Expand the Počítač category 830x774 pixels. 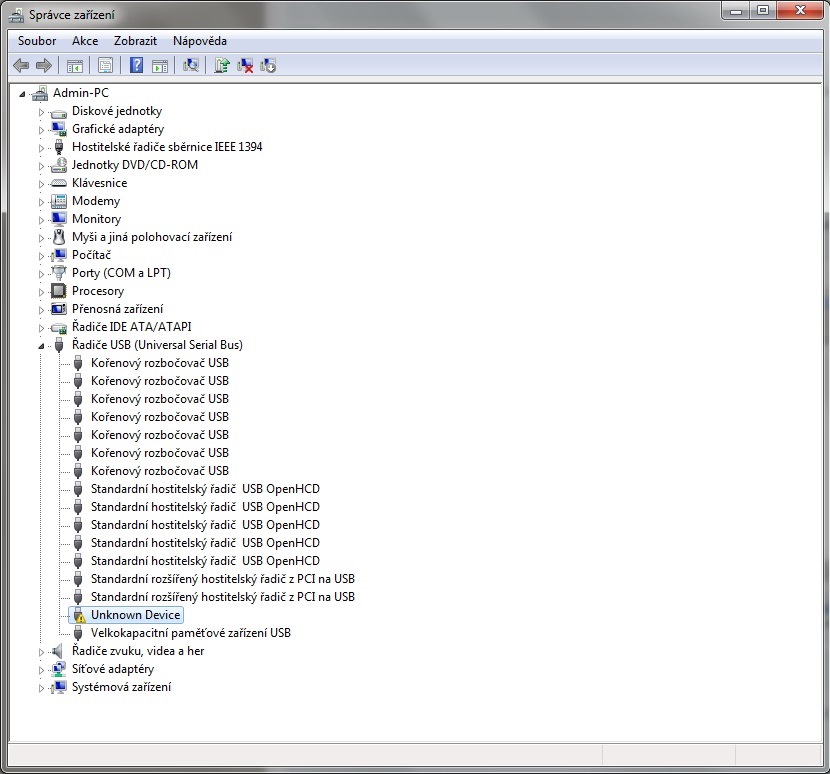pos(41,256)
